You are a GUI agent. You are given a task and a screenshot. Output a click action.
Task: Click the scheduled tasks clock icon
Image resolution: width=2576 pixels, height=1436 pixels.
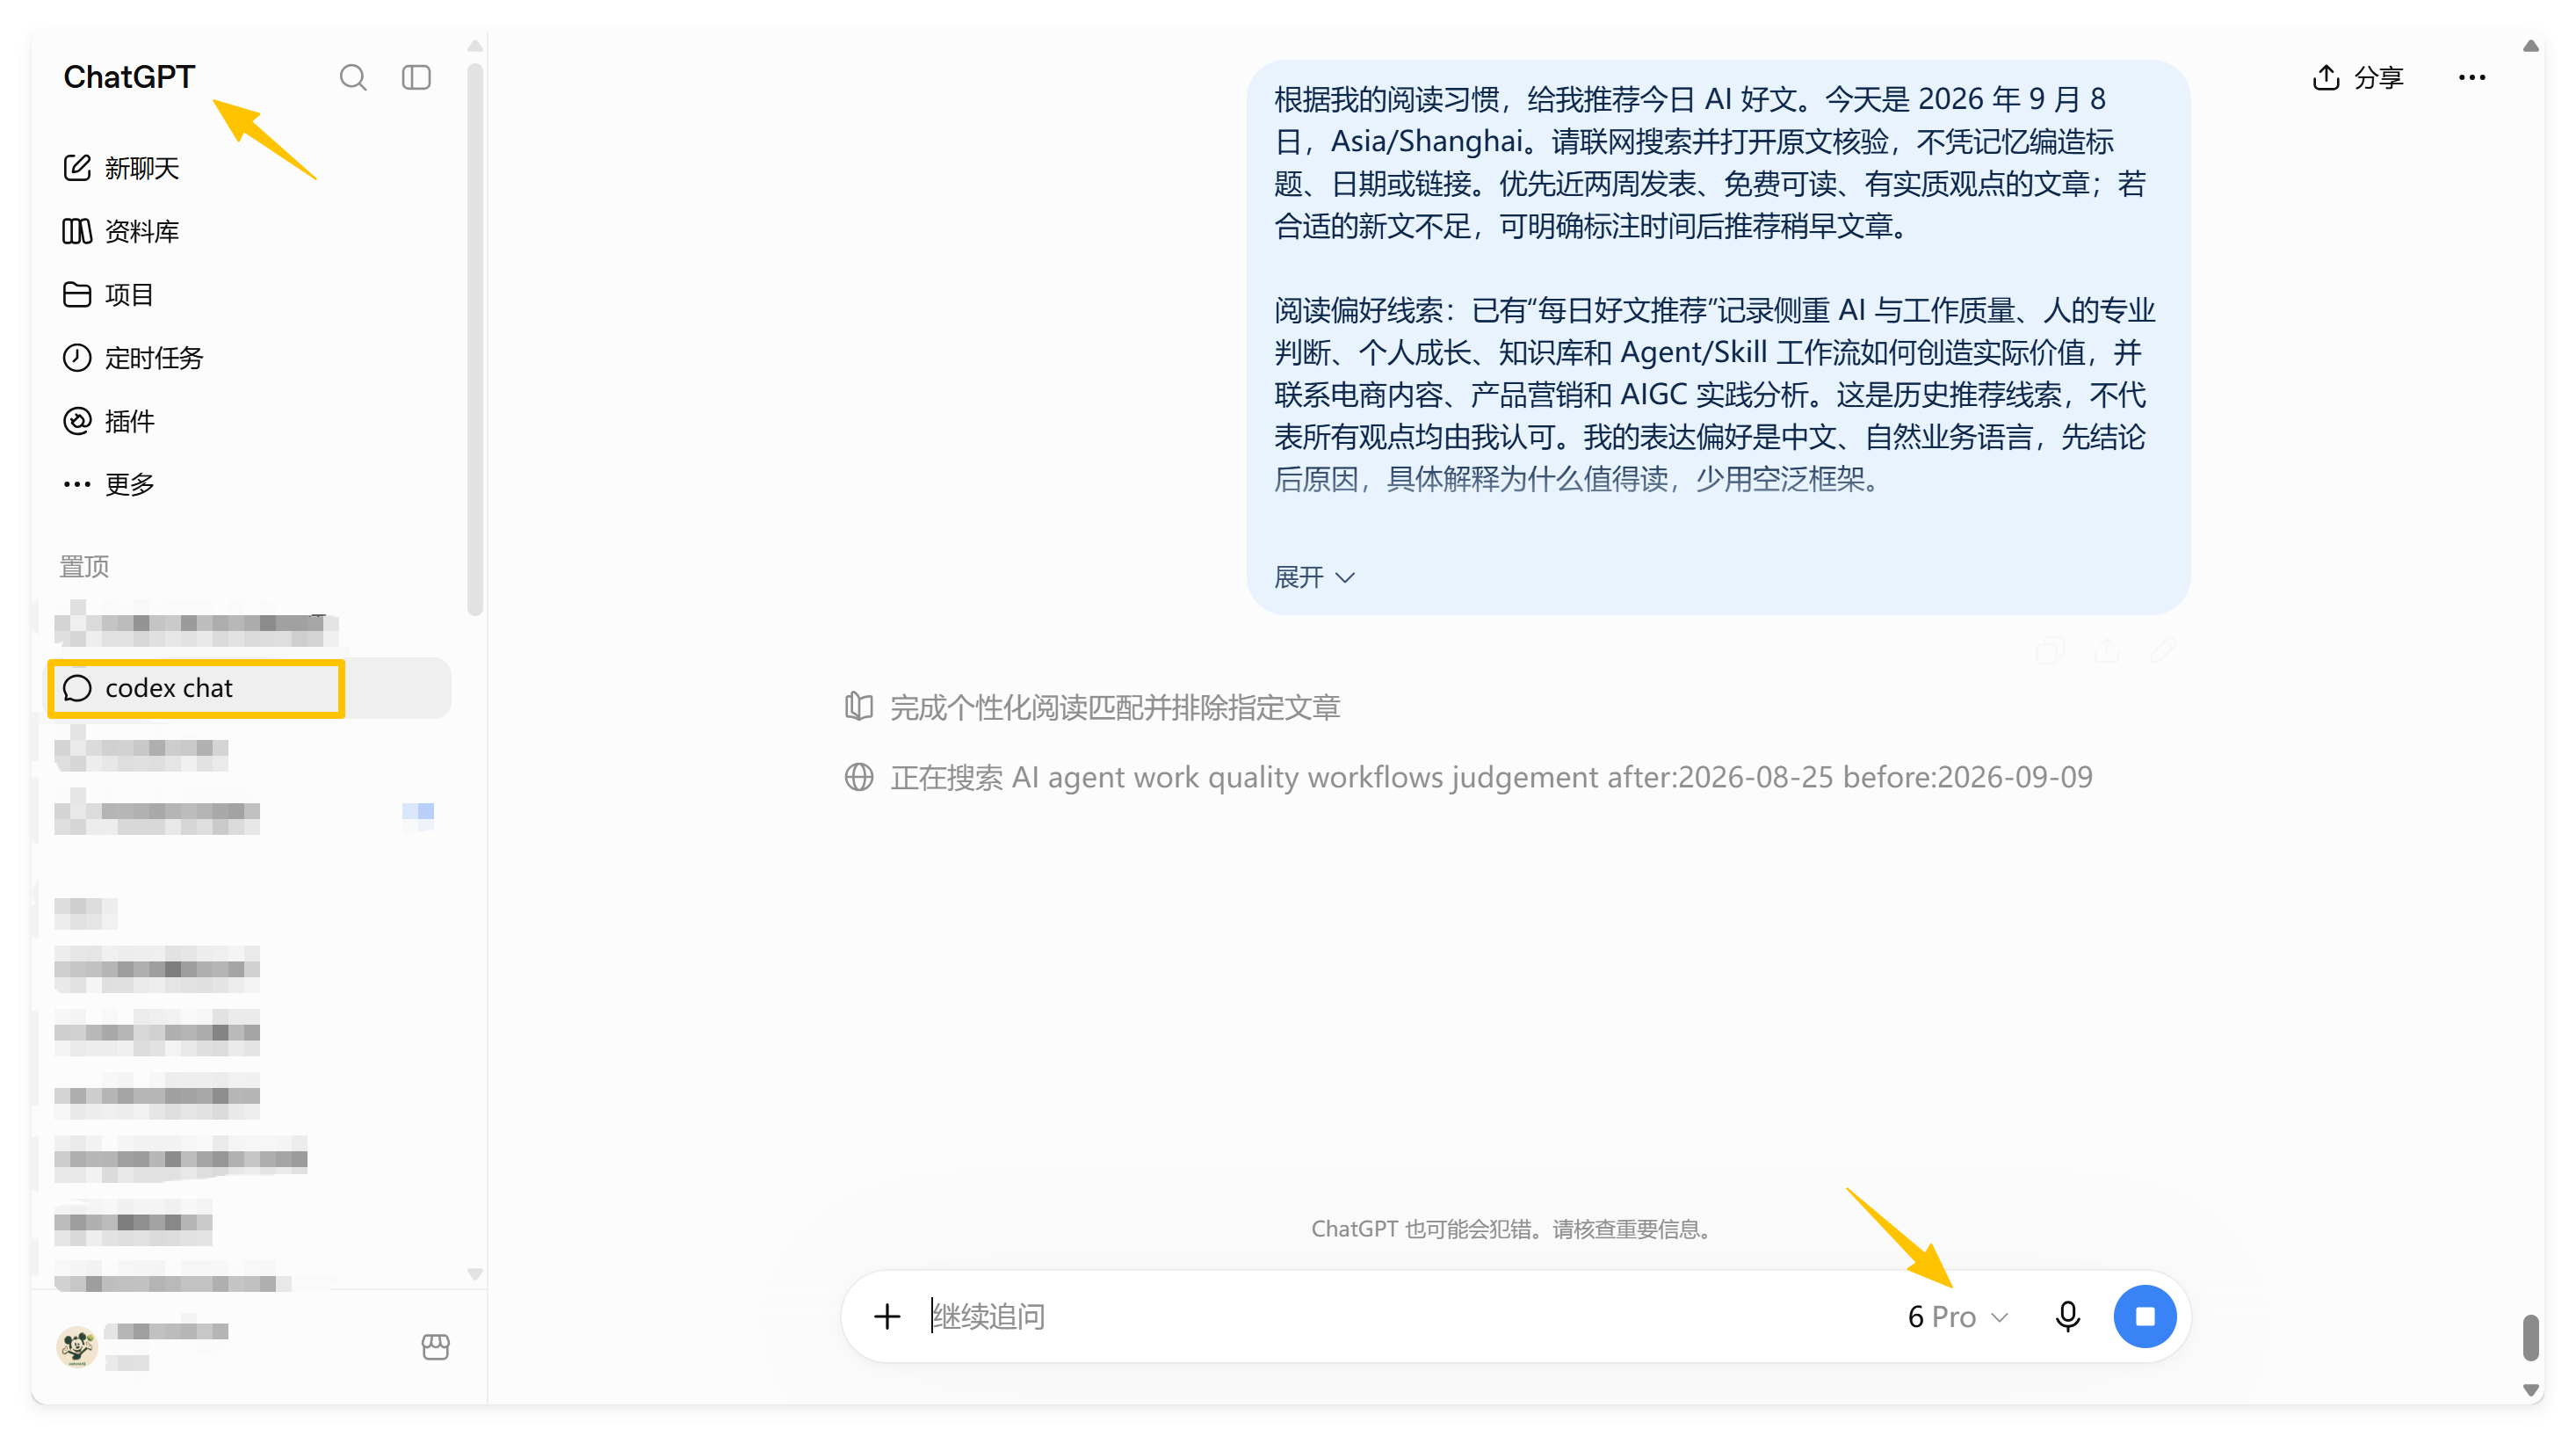[77, 357]
